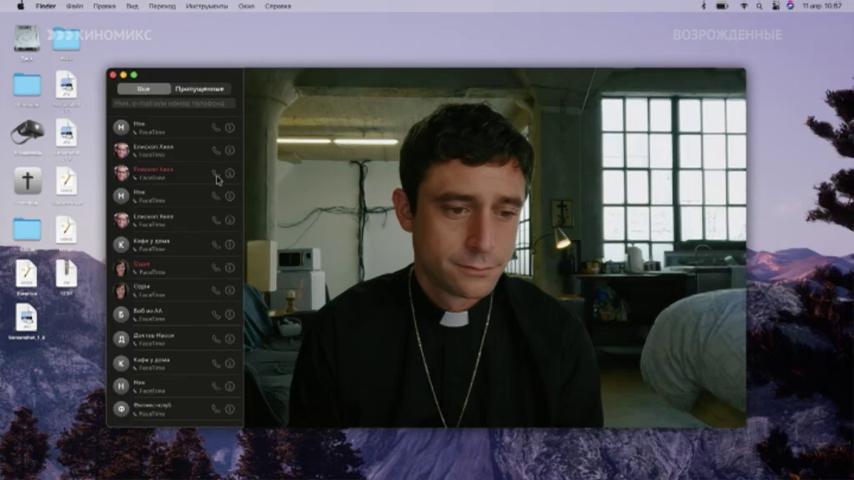The image size is (854, 480).
Task: Switch to the Пропущенные calls tab
Action: (x=200, y=89)
